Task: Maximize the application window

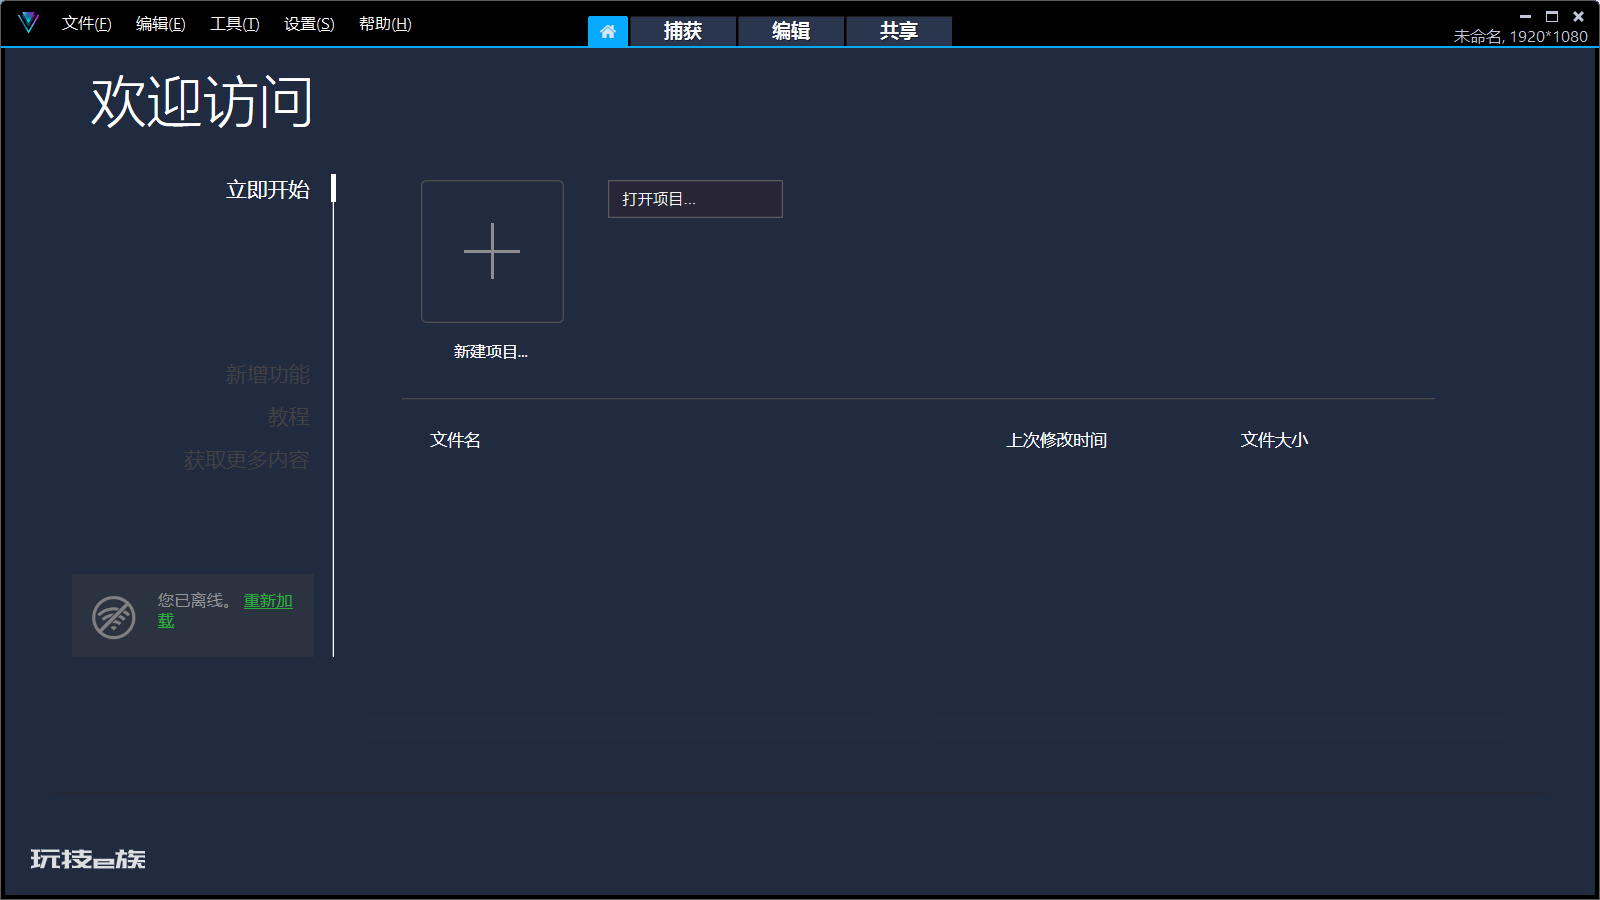Action: pos(1552,16)
